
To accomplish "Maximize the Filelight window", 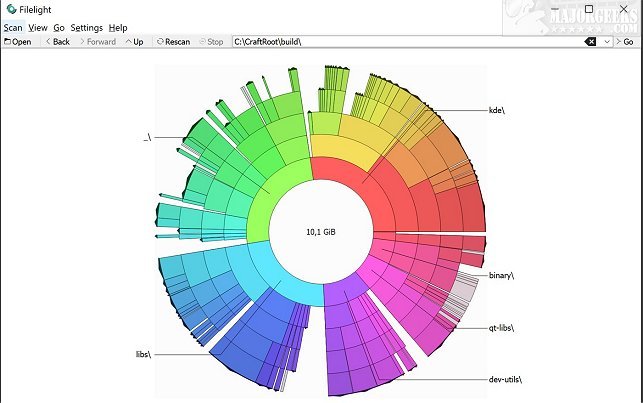I will [x=589, y=9].
